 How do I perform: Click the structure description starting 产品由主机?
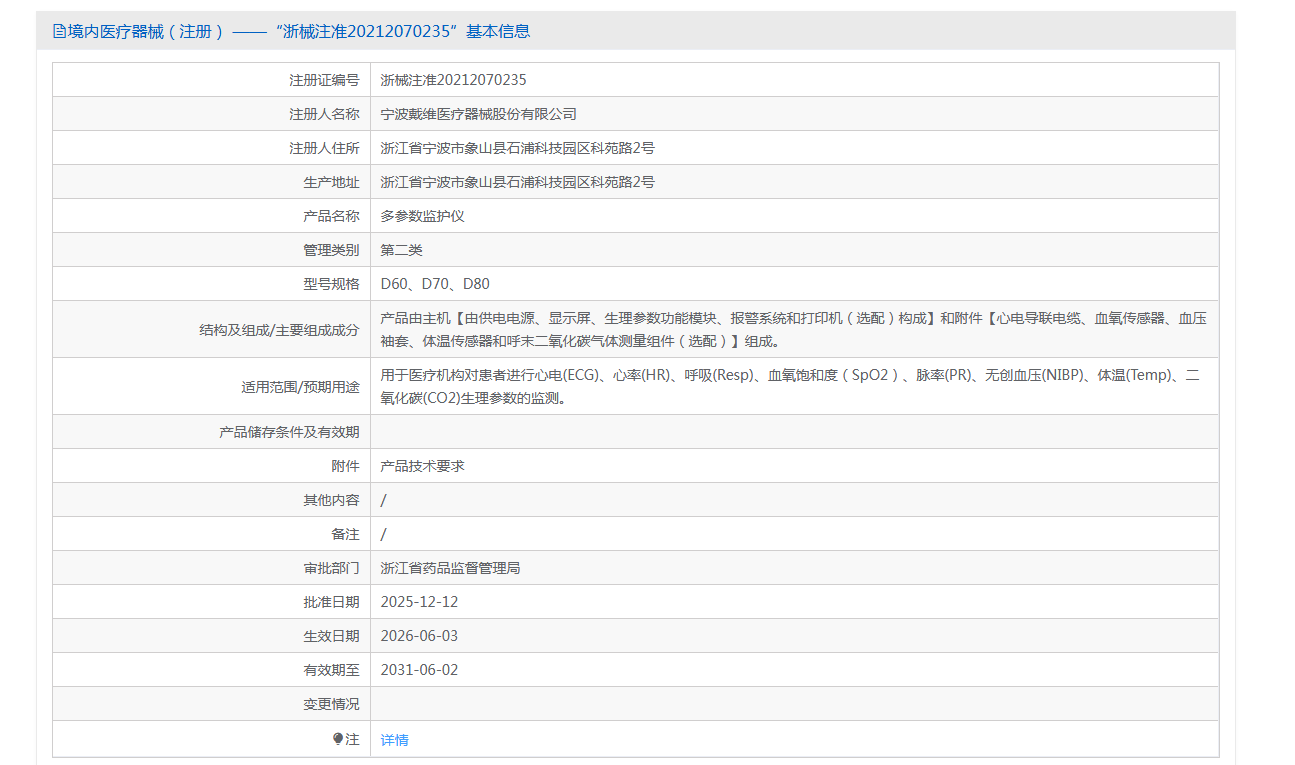point(794,329)
